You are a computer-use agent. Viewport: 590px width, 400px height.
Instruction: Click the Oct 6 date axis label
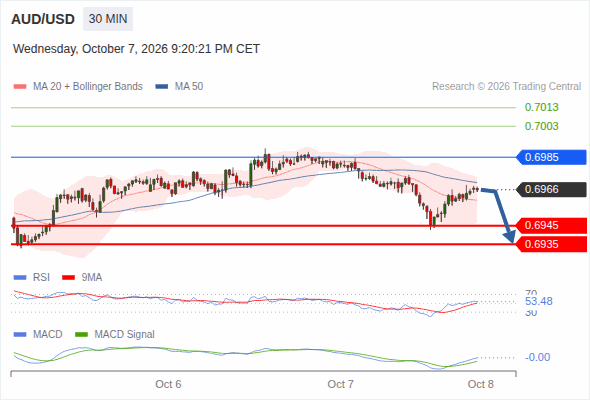[168, 384]
